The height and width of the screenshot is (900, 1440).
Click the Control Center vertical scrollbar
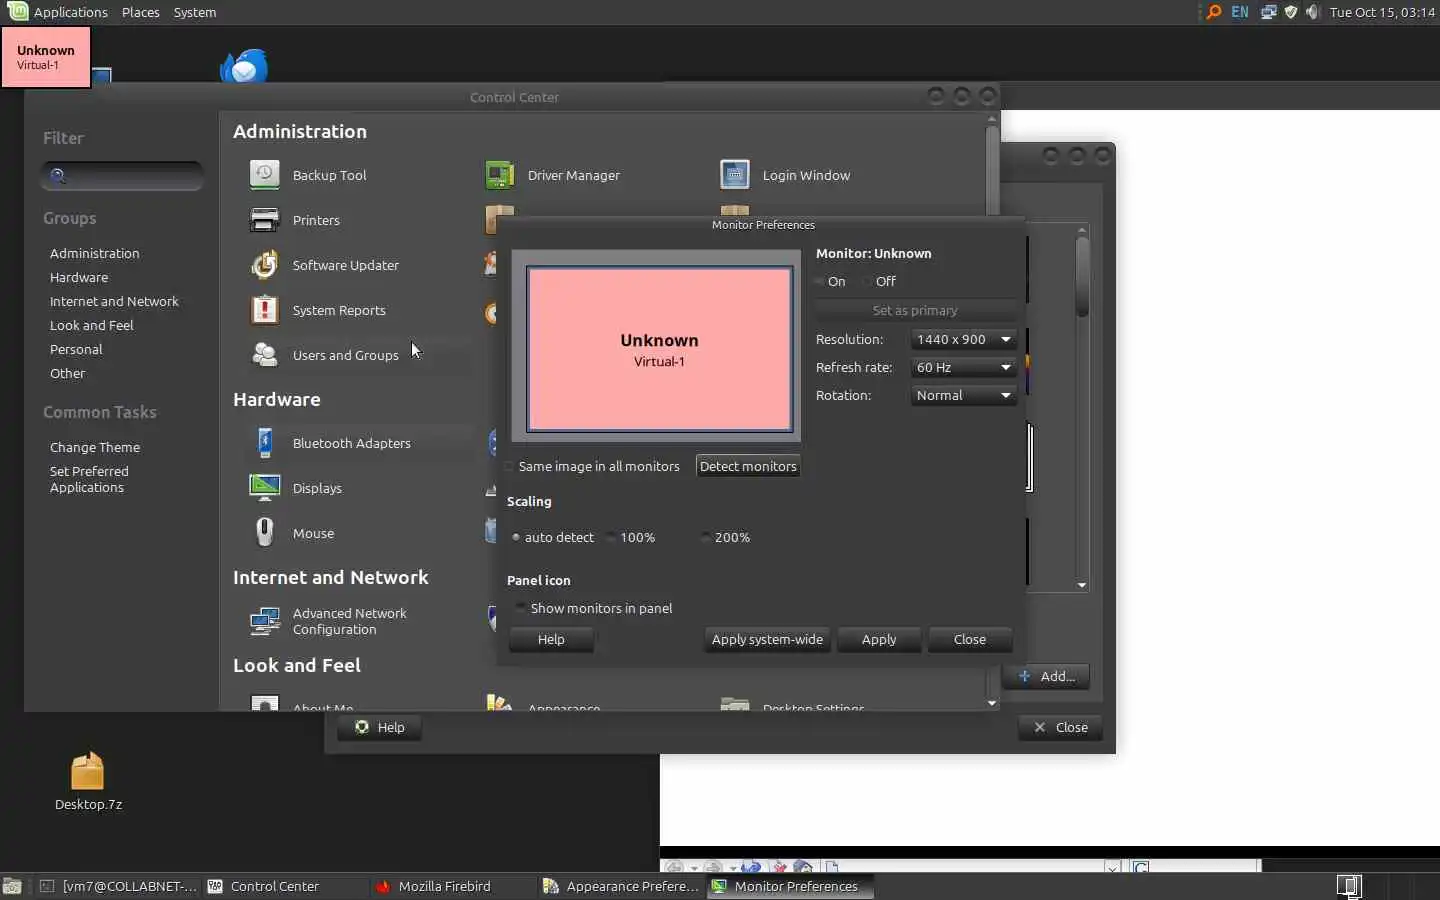coord(992,410)
